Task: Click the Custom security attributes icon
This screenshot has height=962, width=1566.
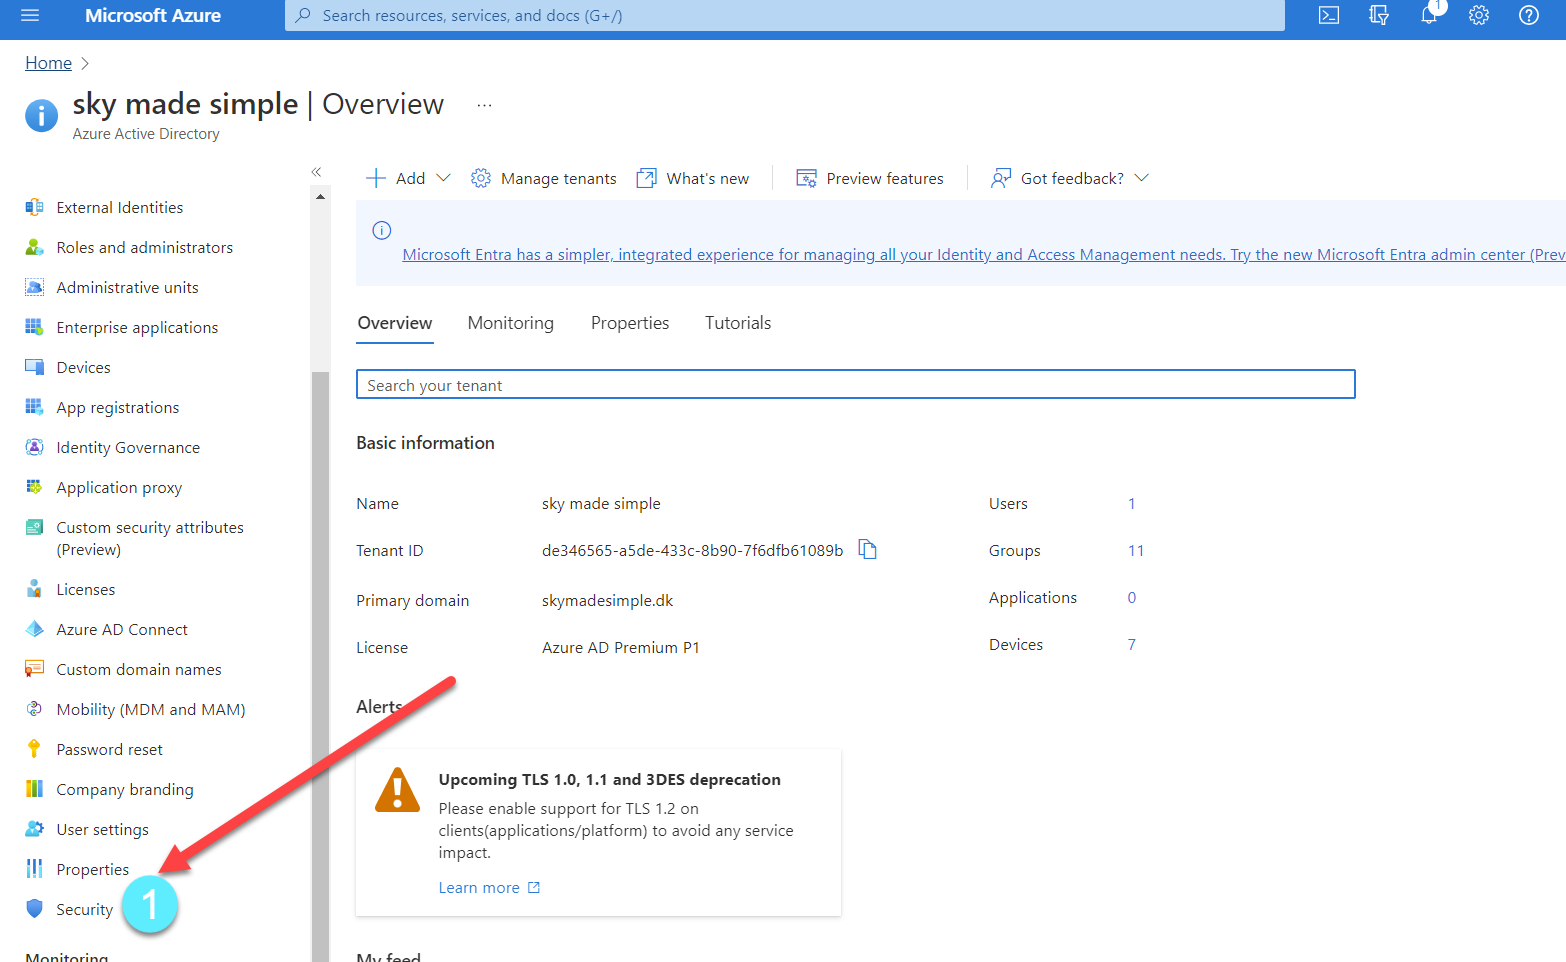Action: click(34, 527)
